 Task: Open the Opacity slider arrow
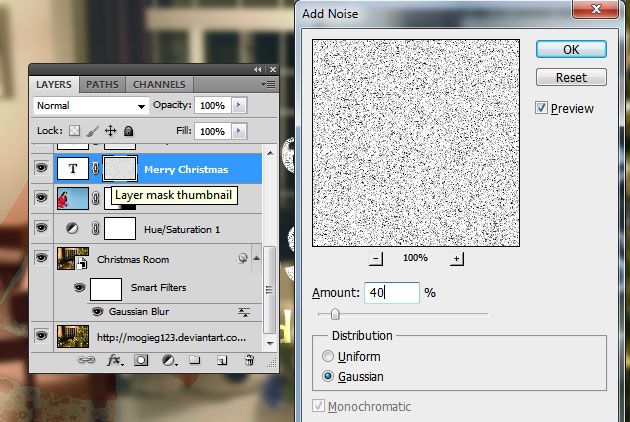coord(239,105)
